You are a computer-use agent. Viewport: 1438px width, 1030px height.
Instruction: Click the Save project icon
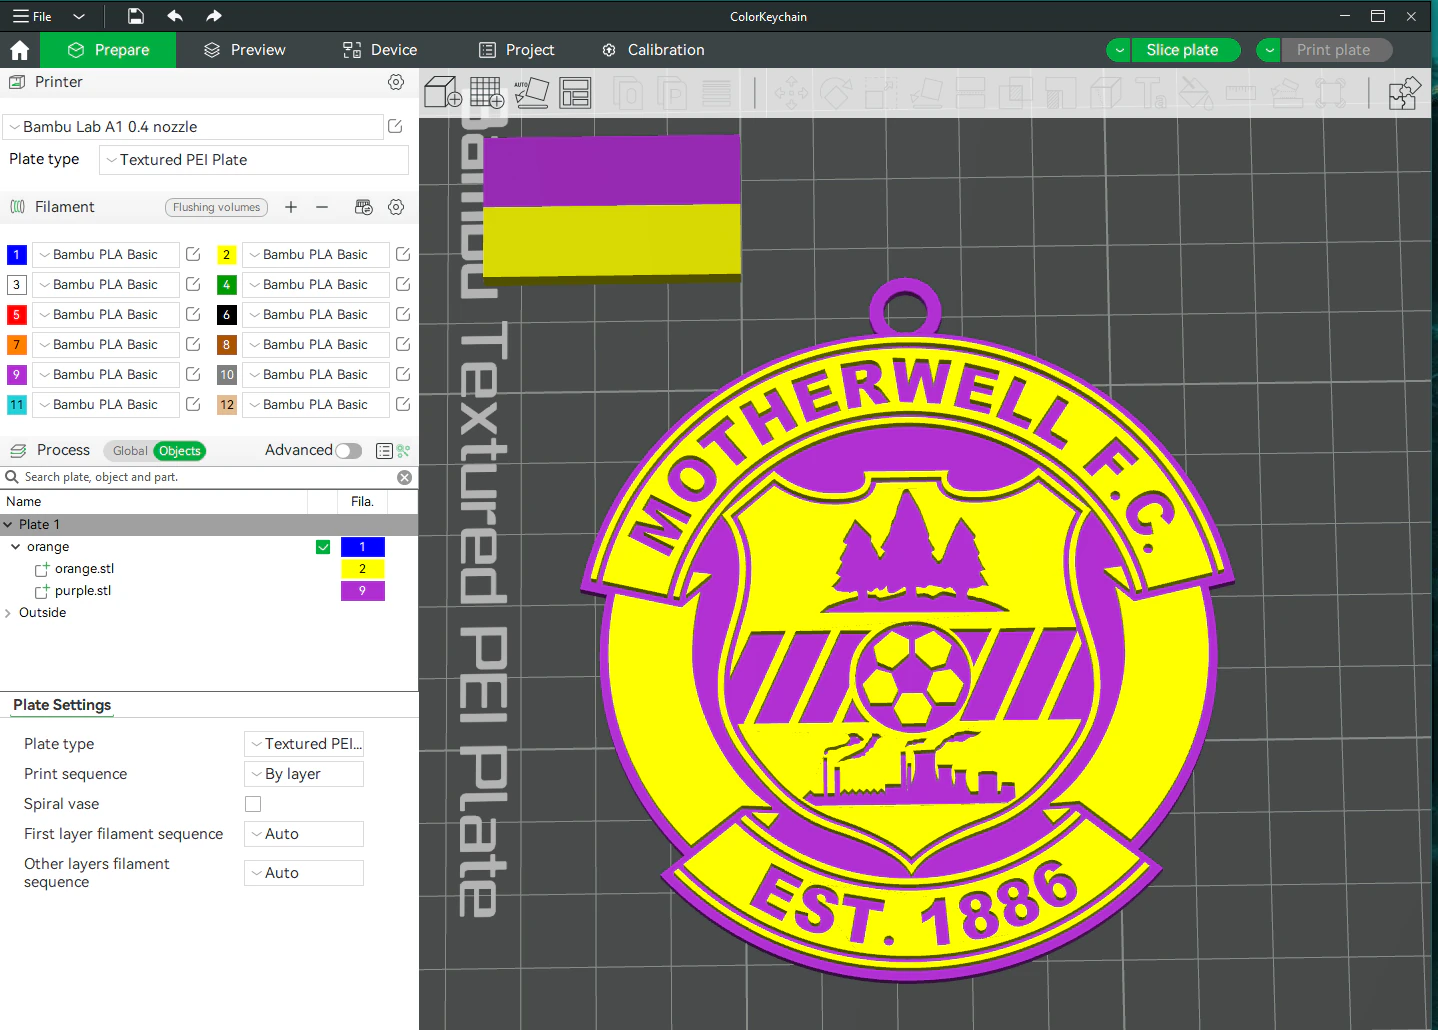pos(136,16)
